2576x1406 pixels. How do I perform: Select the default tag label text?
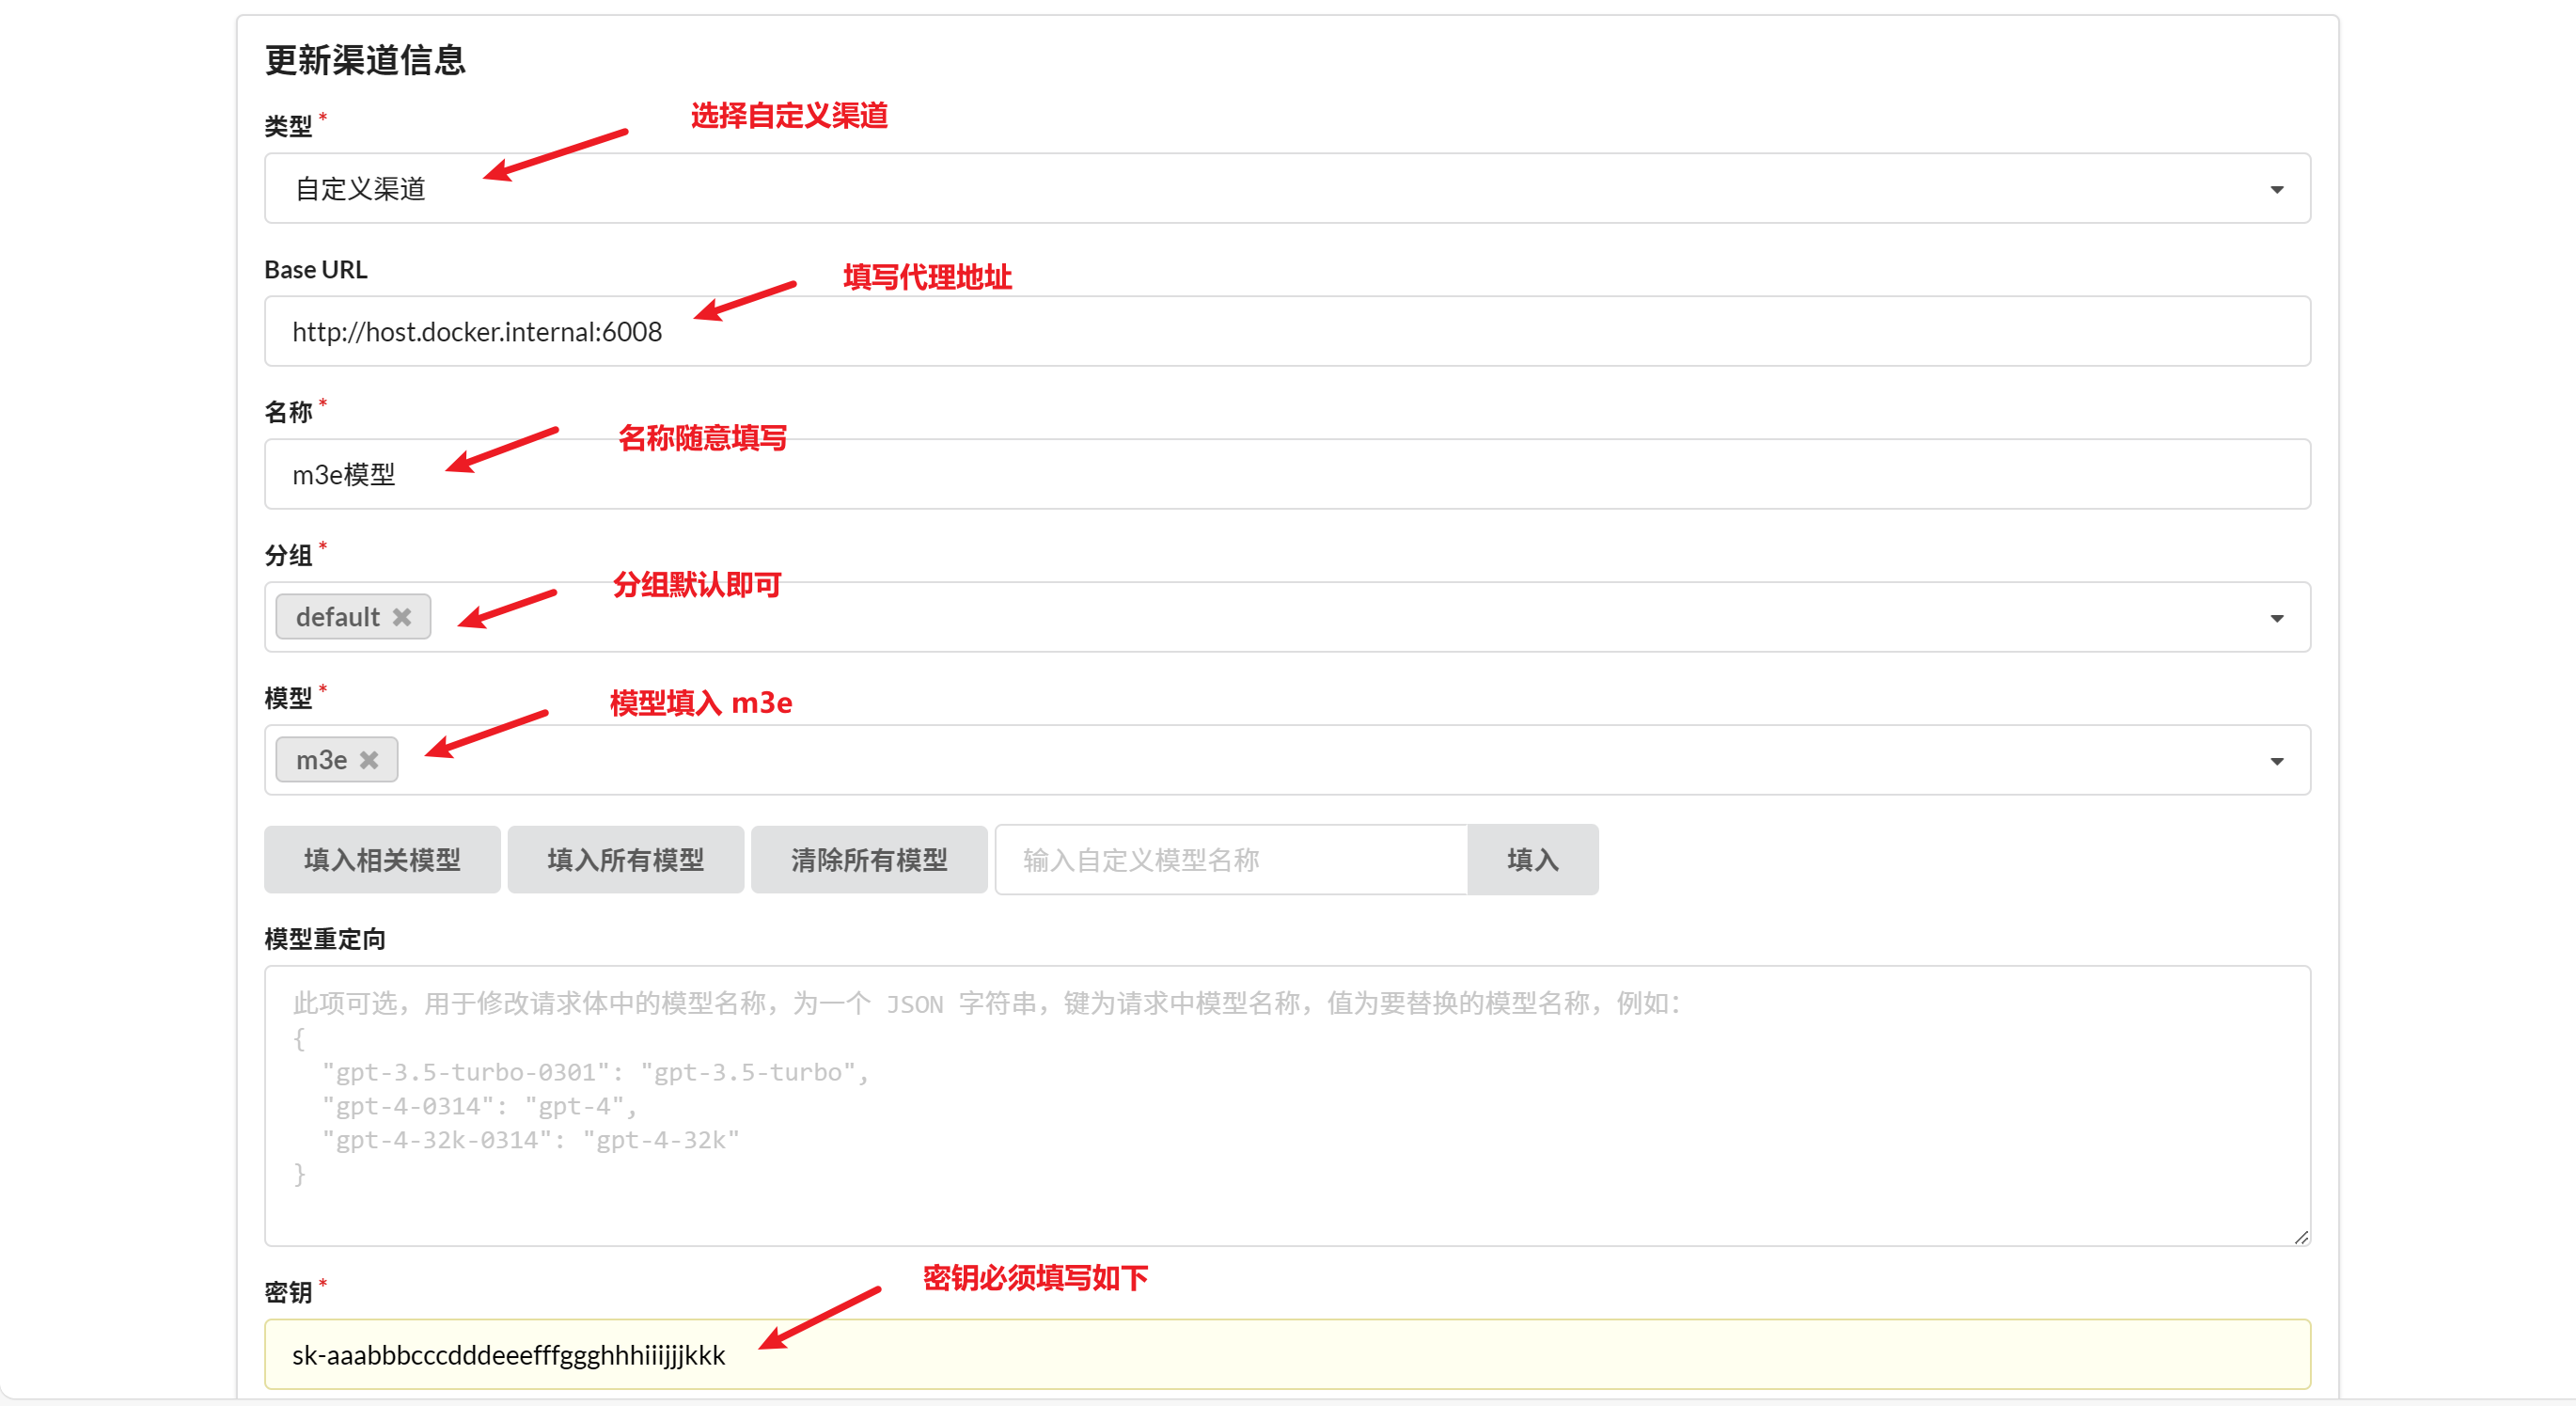pyautogui.click(x=337, y=617)
